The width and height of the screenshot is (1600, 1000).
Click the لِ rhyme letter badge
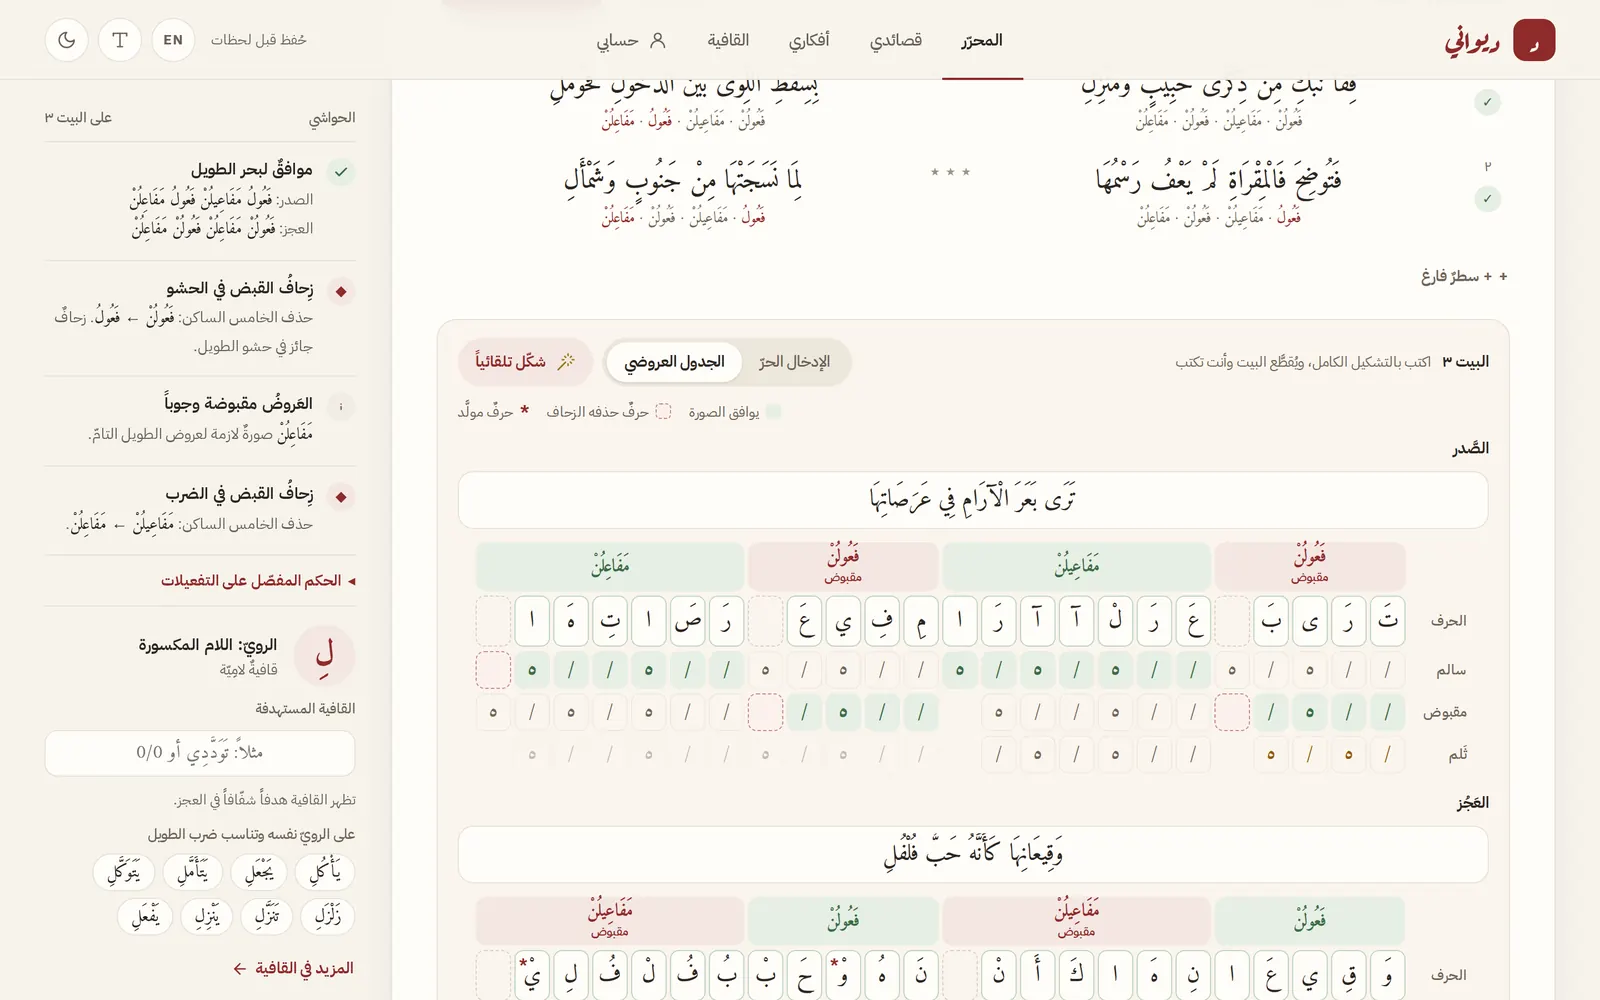point(325,655)
